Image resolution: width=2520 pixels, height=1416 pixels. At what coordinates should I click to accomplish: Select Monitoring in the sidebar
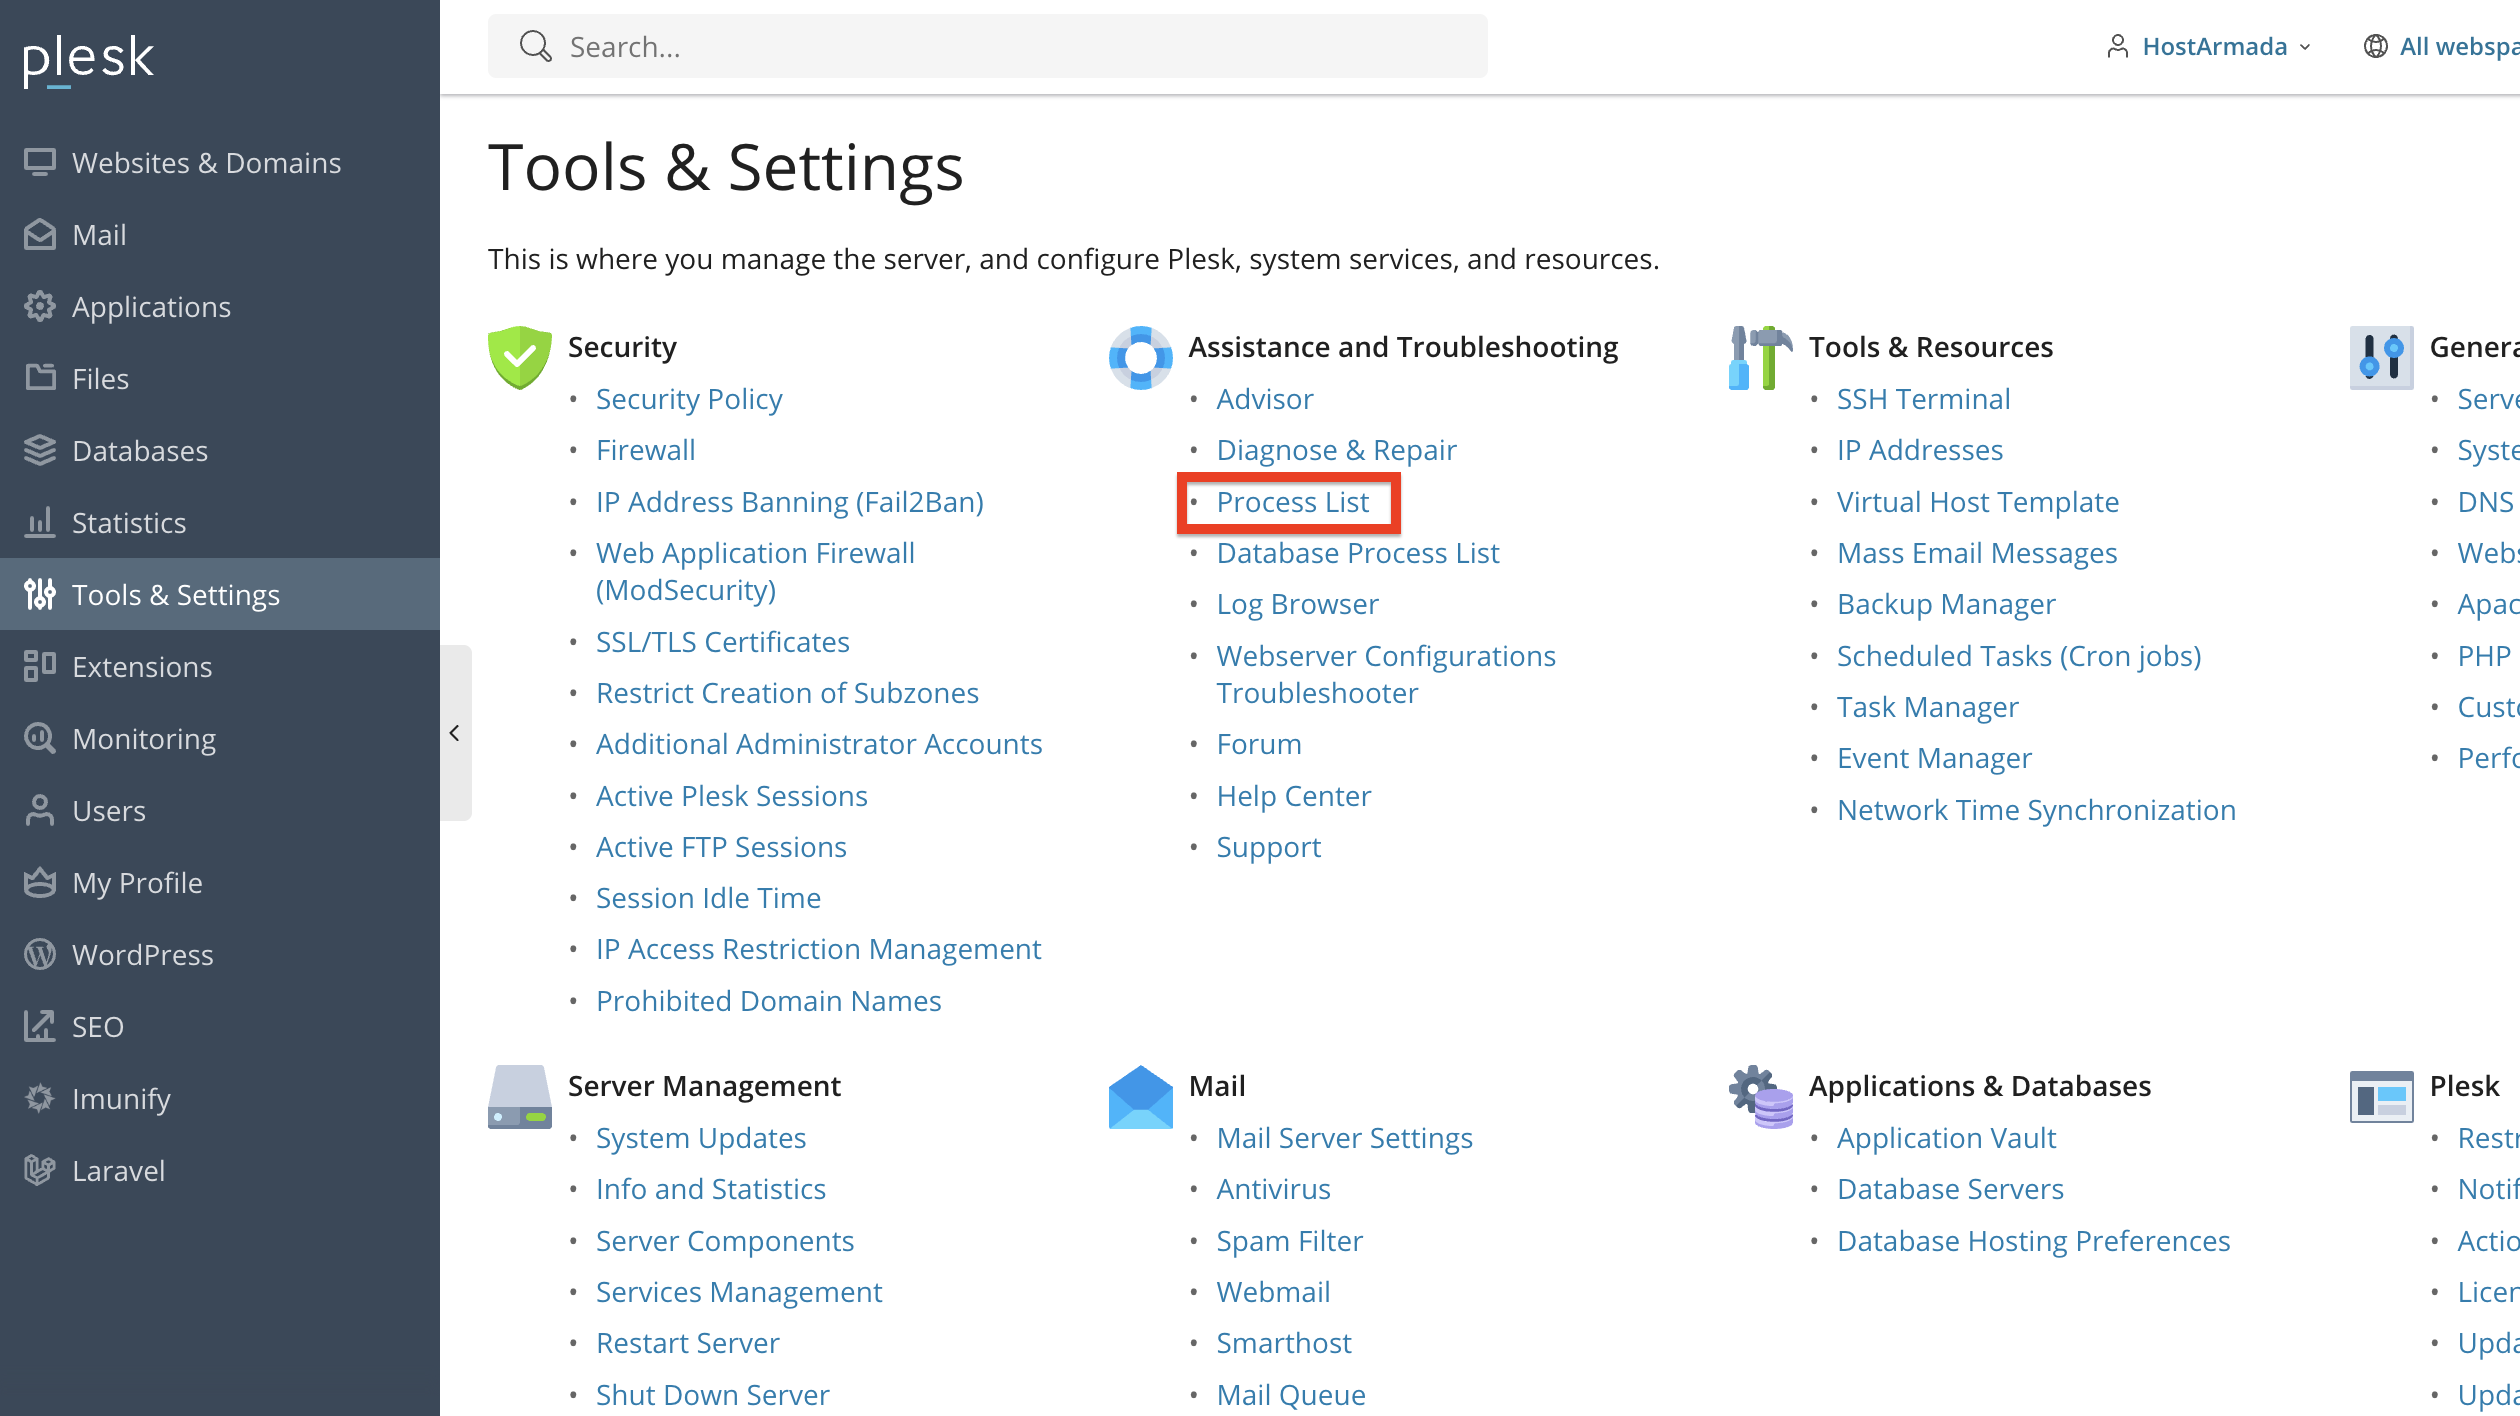pos(220,739)
